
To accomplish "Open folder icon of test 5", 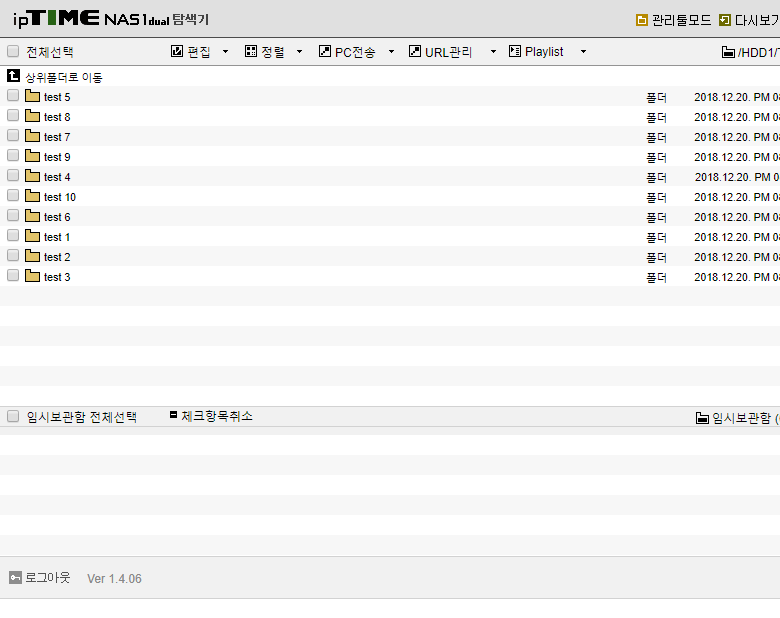I will (x=32, y=96).
